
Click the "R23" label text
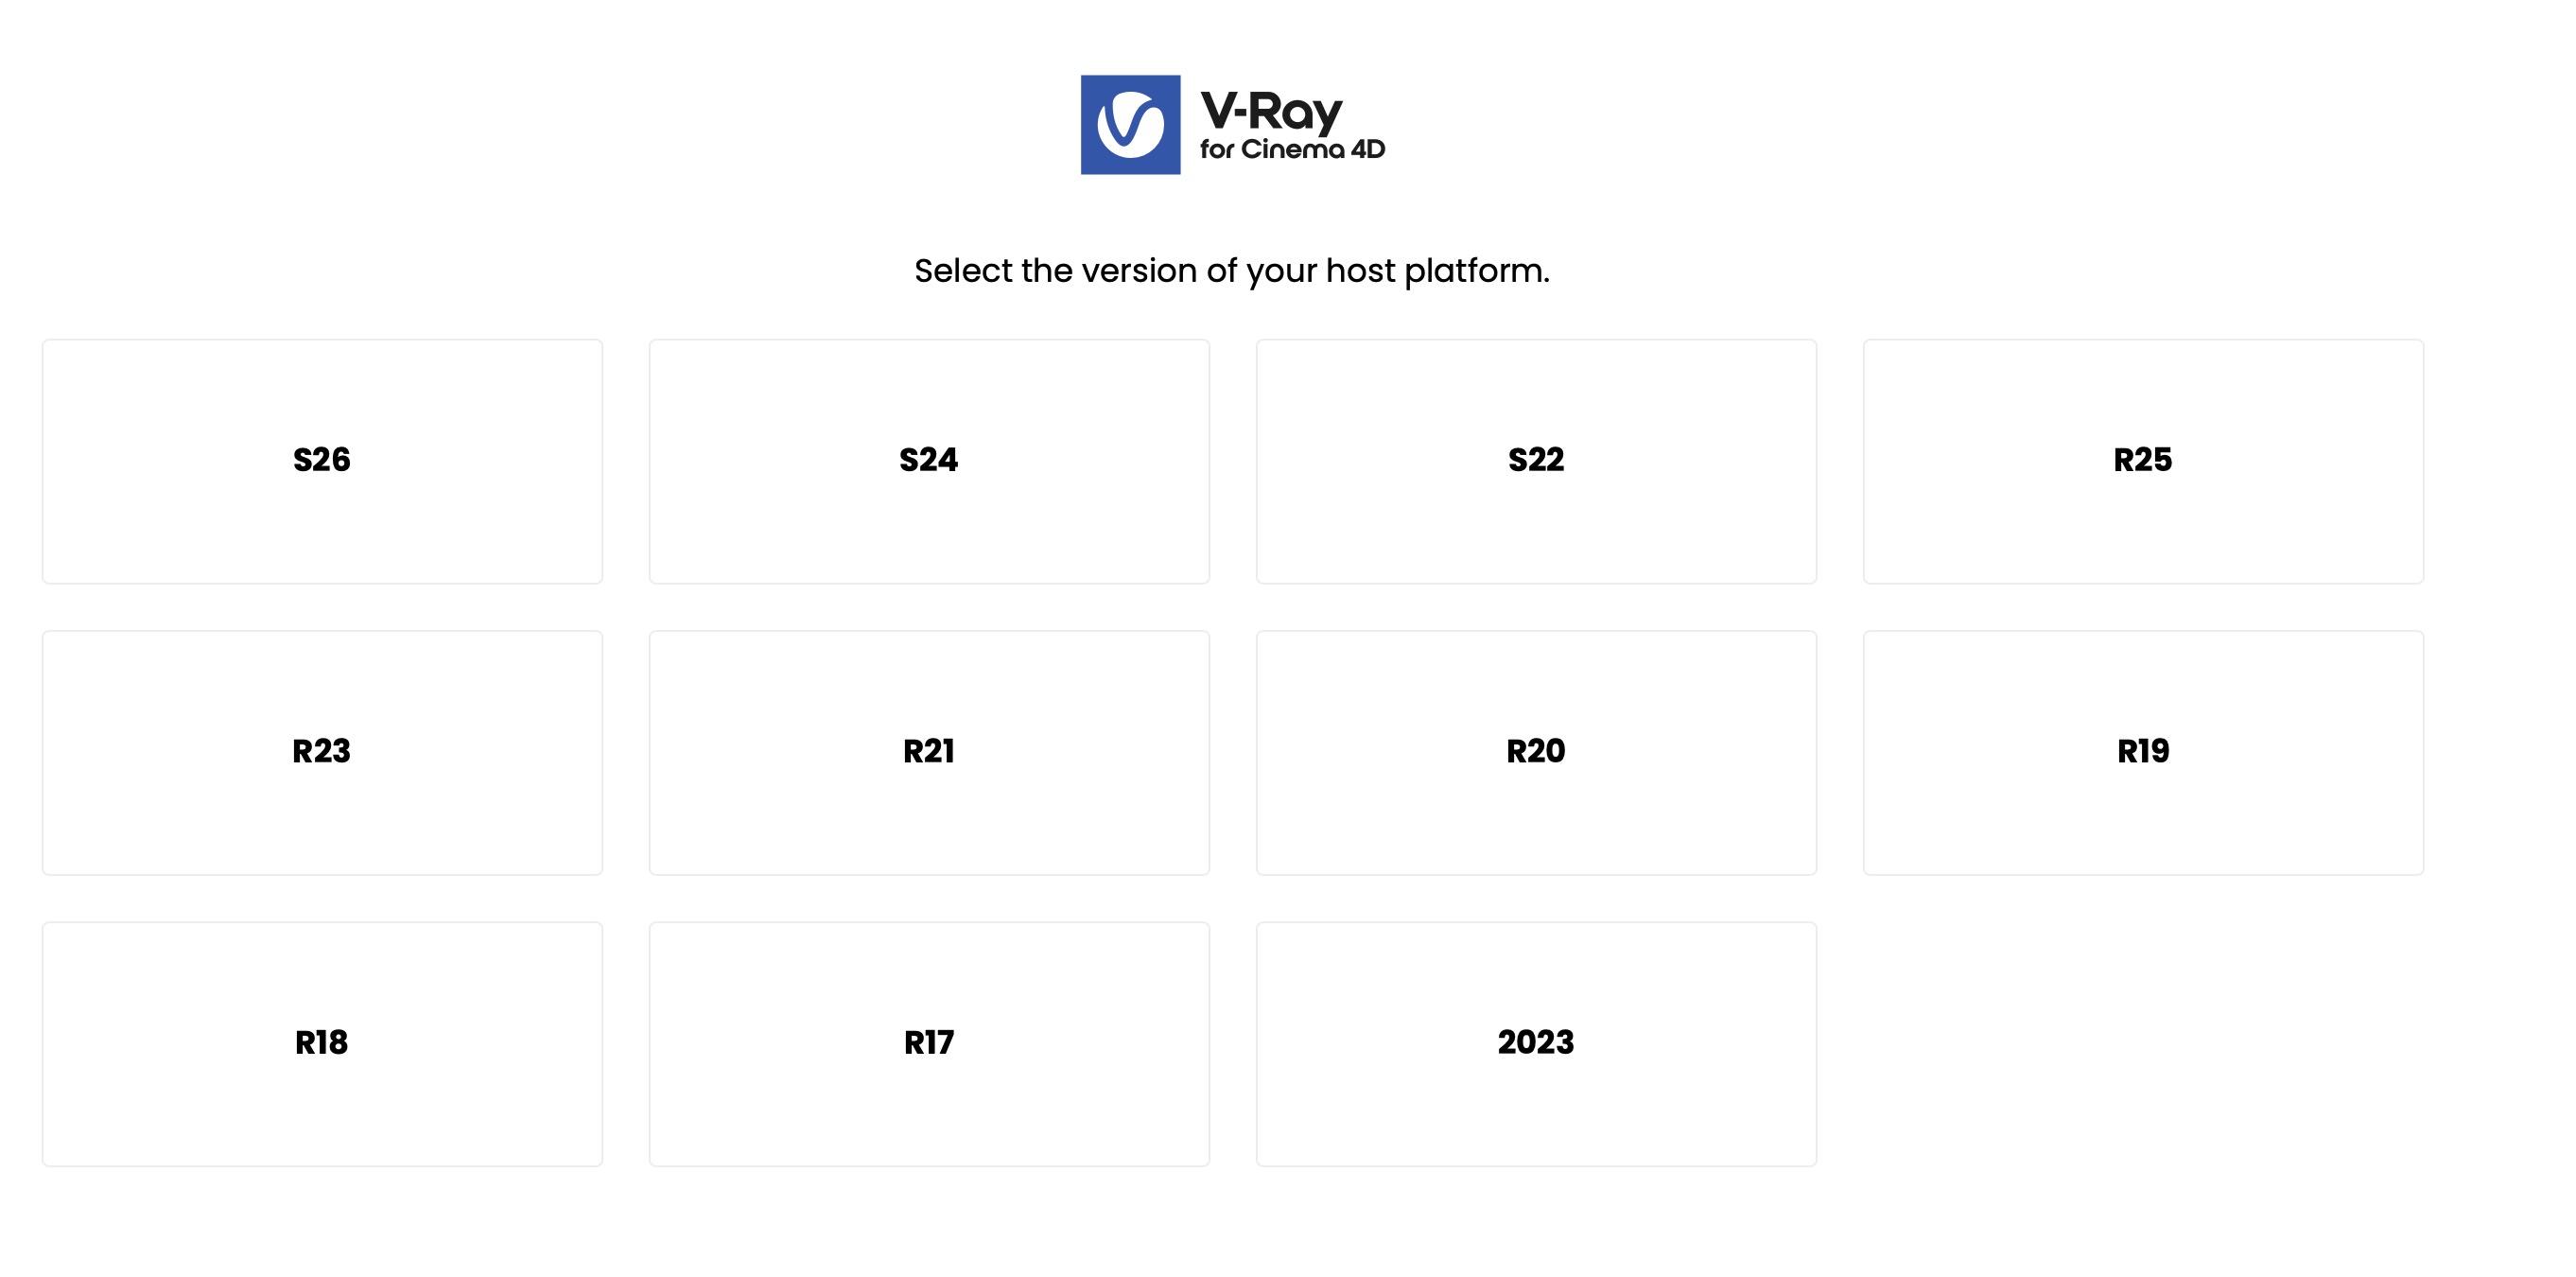click(x=322, y=752)
